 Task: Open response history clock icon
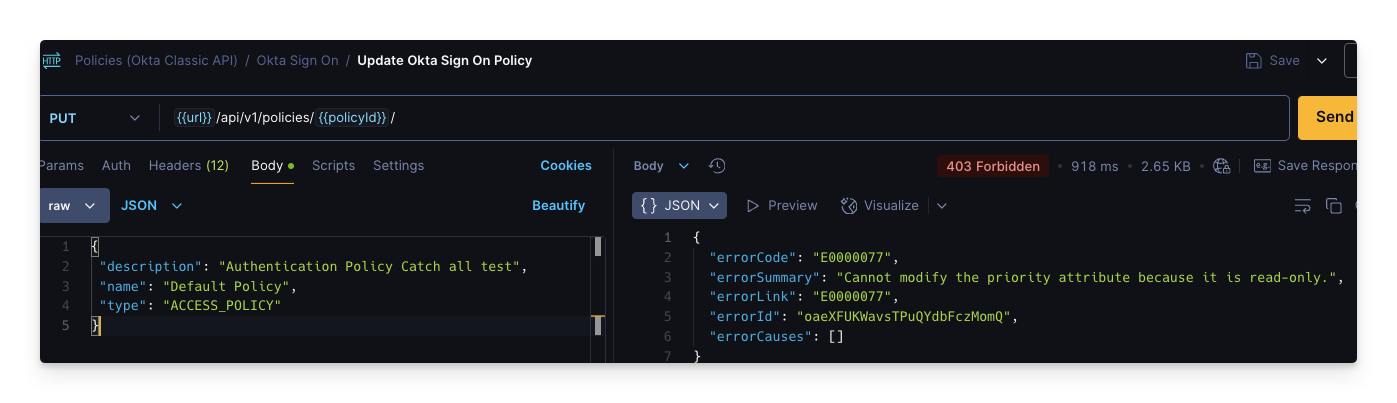pos(717,166)
